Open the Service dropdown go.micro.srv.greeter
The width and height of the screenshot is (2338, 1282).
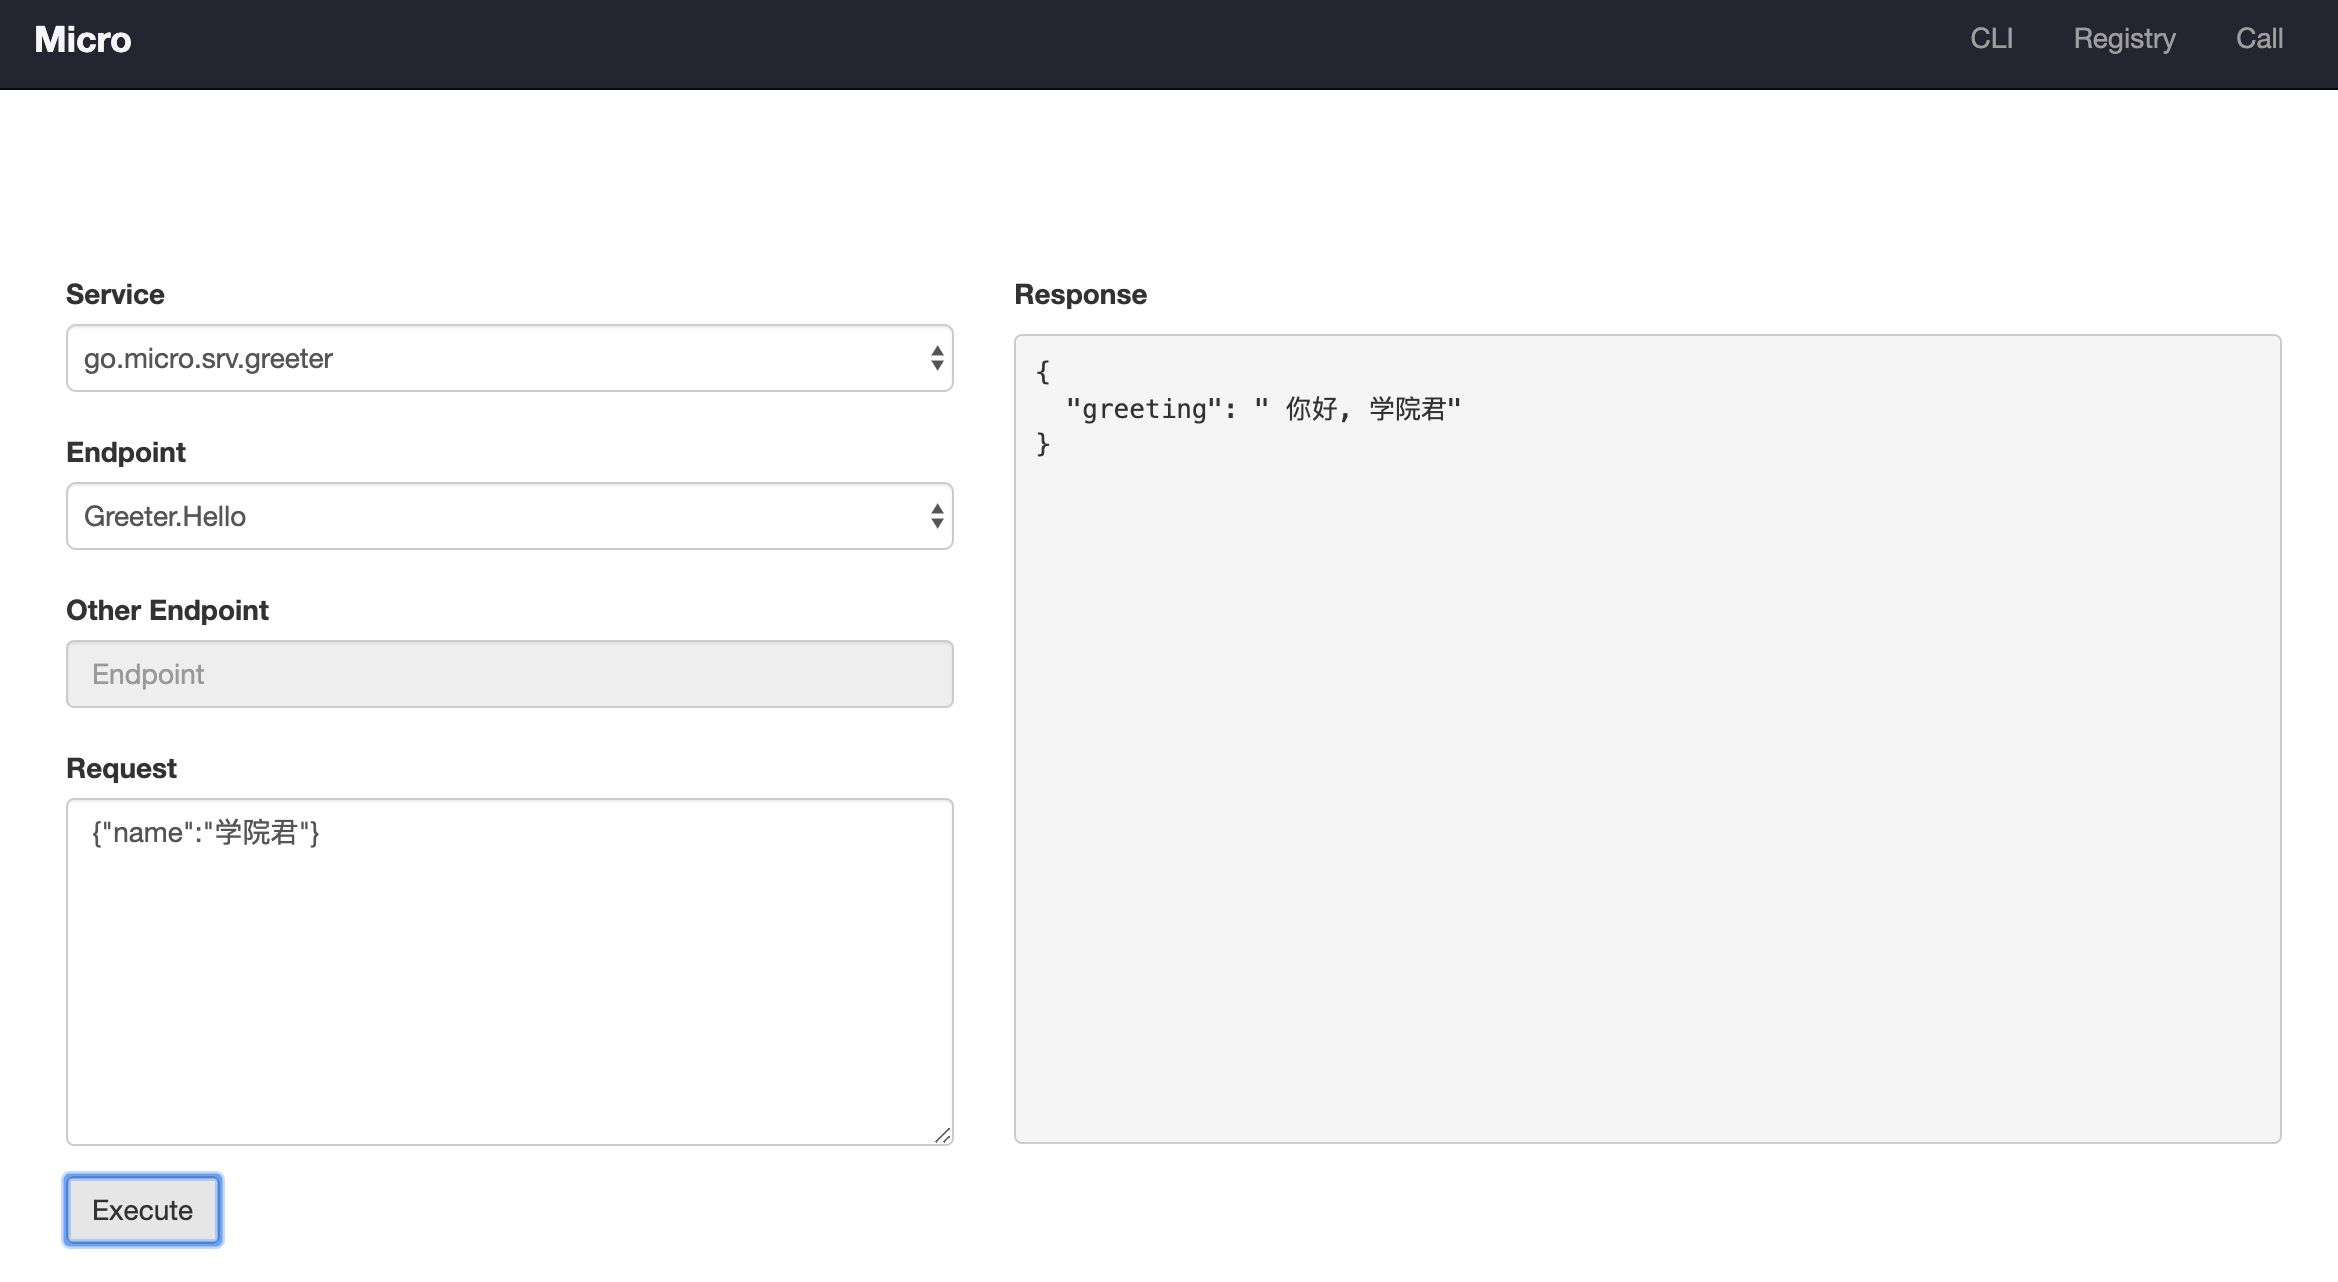(510, 358)
